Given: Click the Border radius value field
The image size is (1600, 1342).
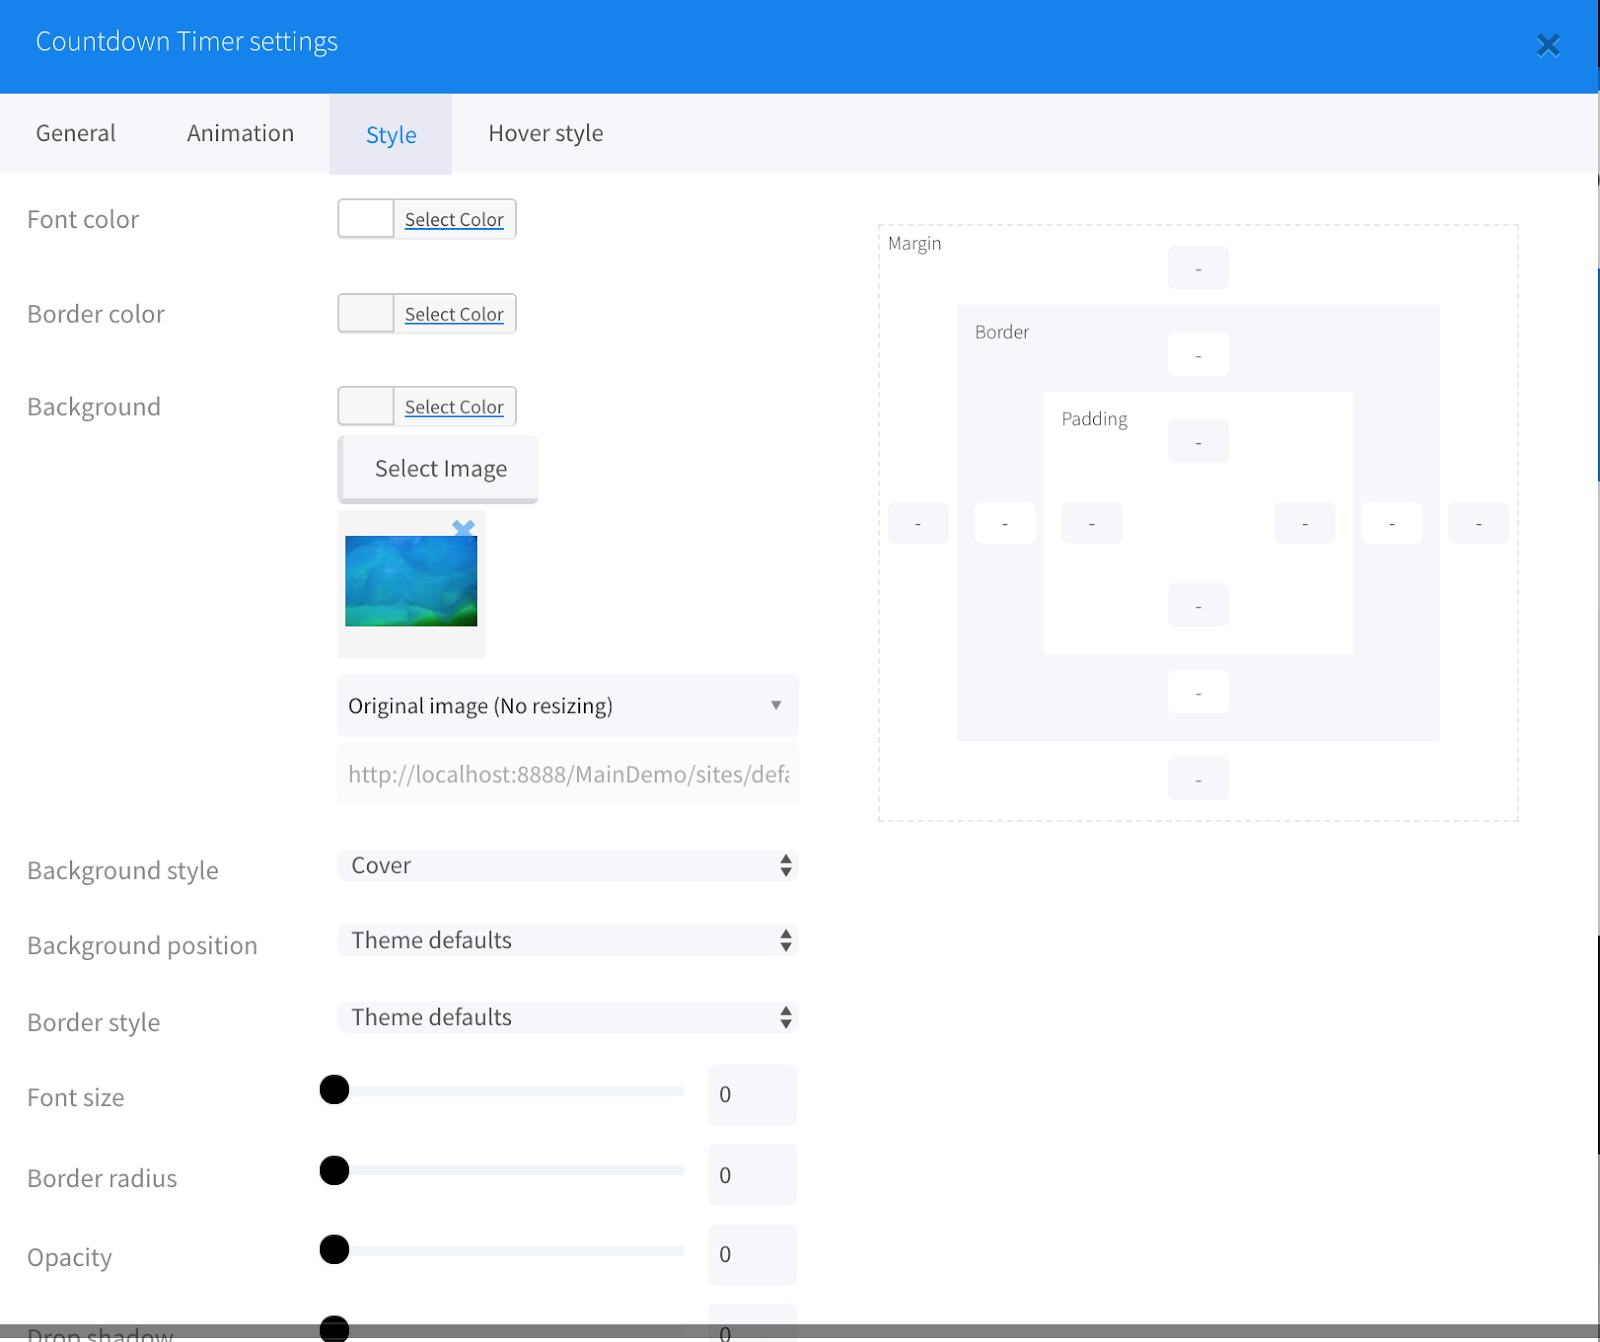Looking at the screenshot, I should pos(752,1175).
